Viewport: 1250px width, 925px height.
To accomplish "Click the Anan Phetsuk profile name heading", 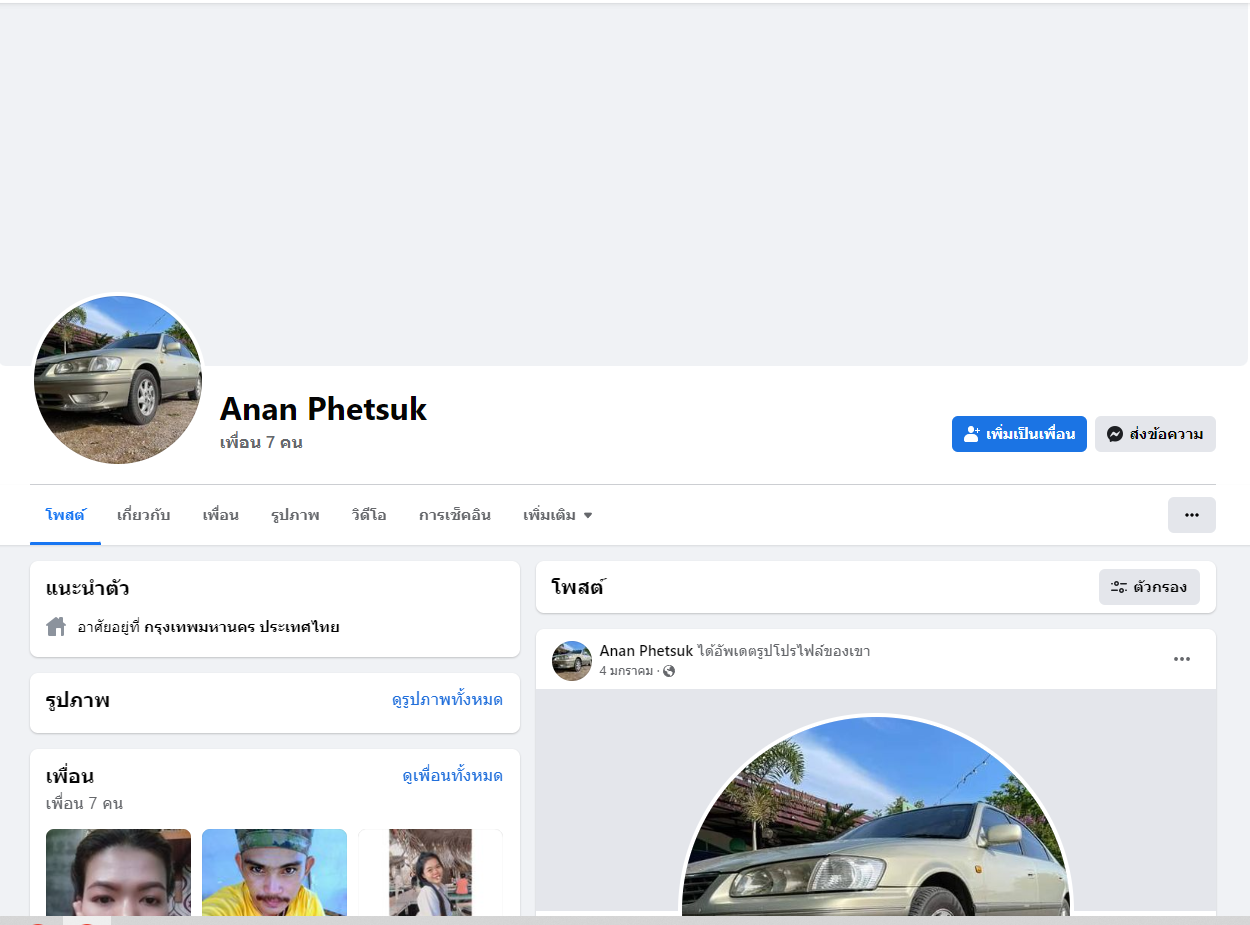I will point(323,408).
